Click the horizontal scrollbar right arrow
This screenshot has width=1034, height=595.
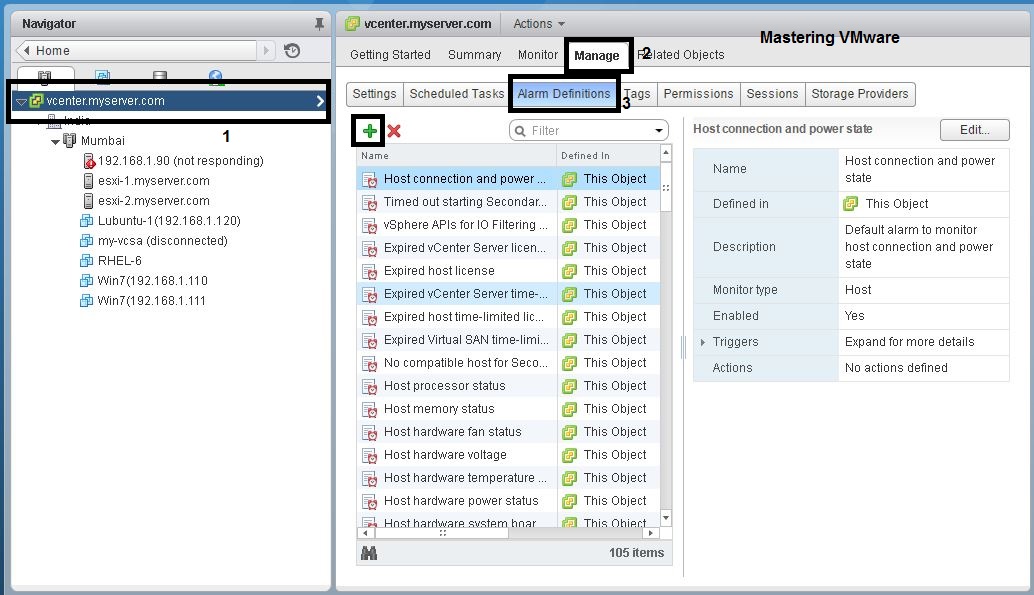pos(651,533)
